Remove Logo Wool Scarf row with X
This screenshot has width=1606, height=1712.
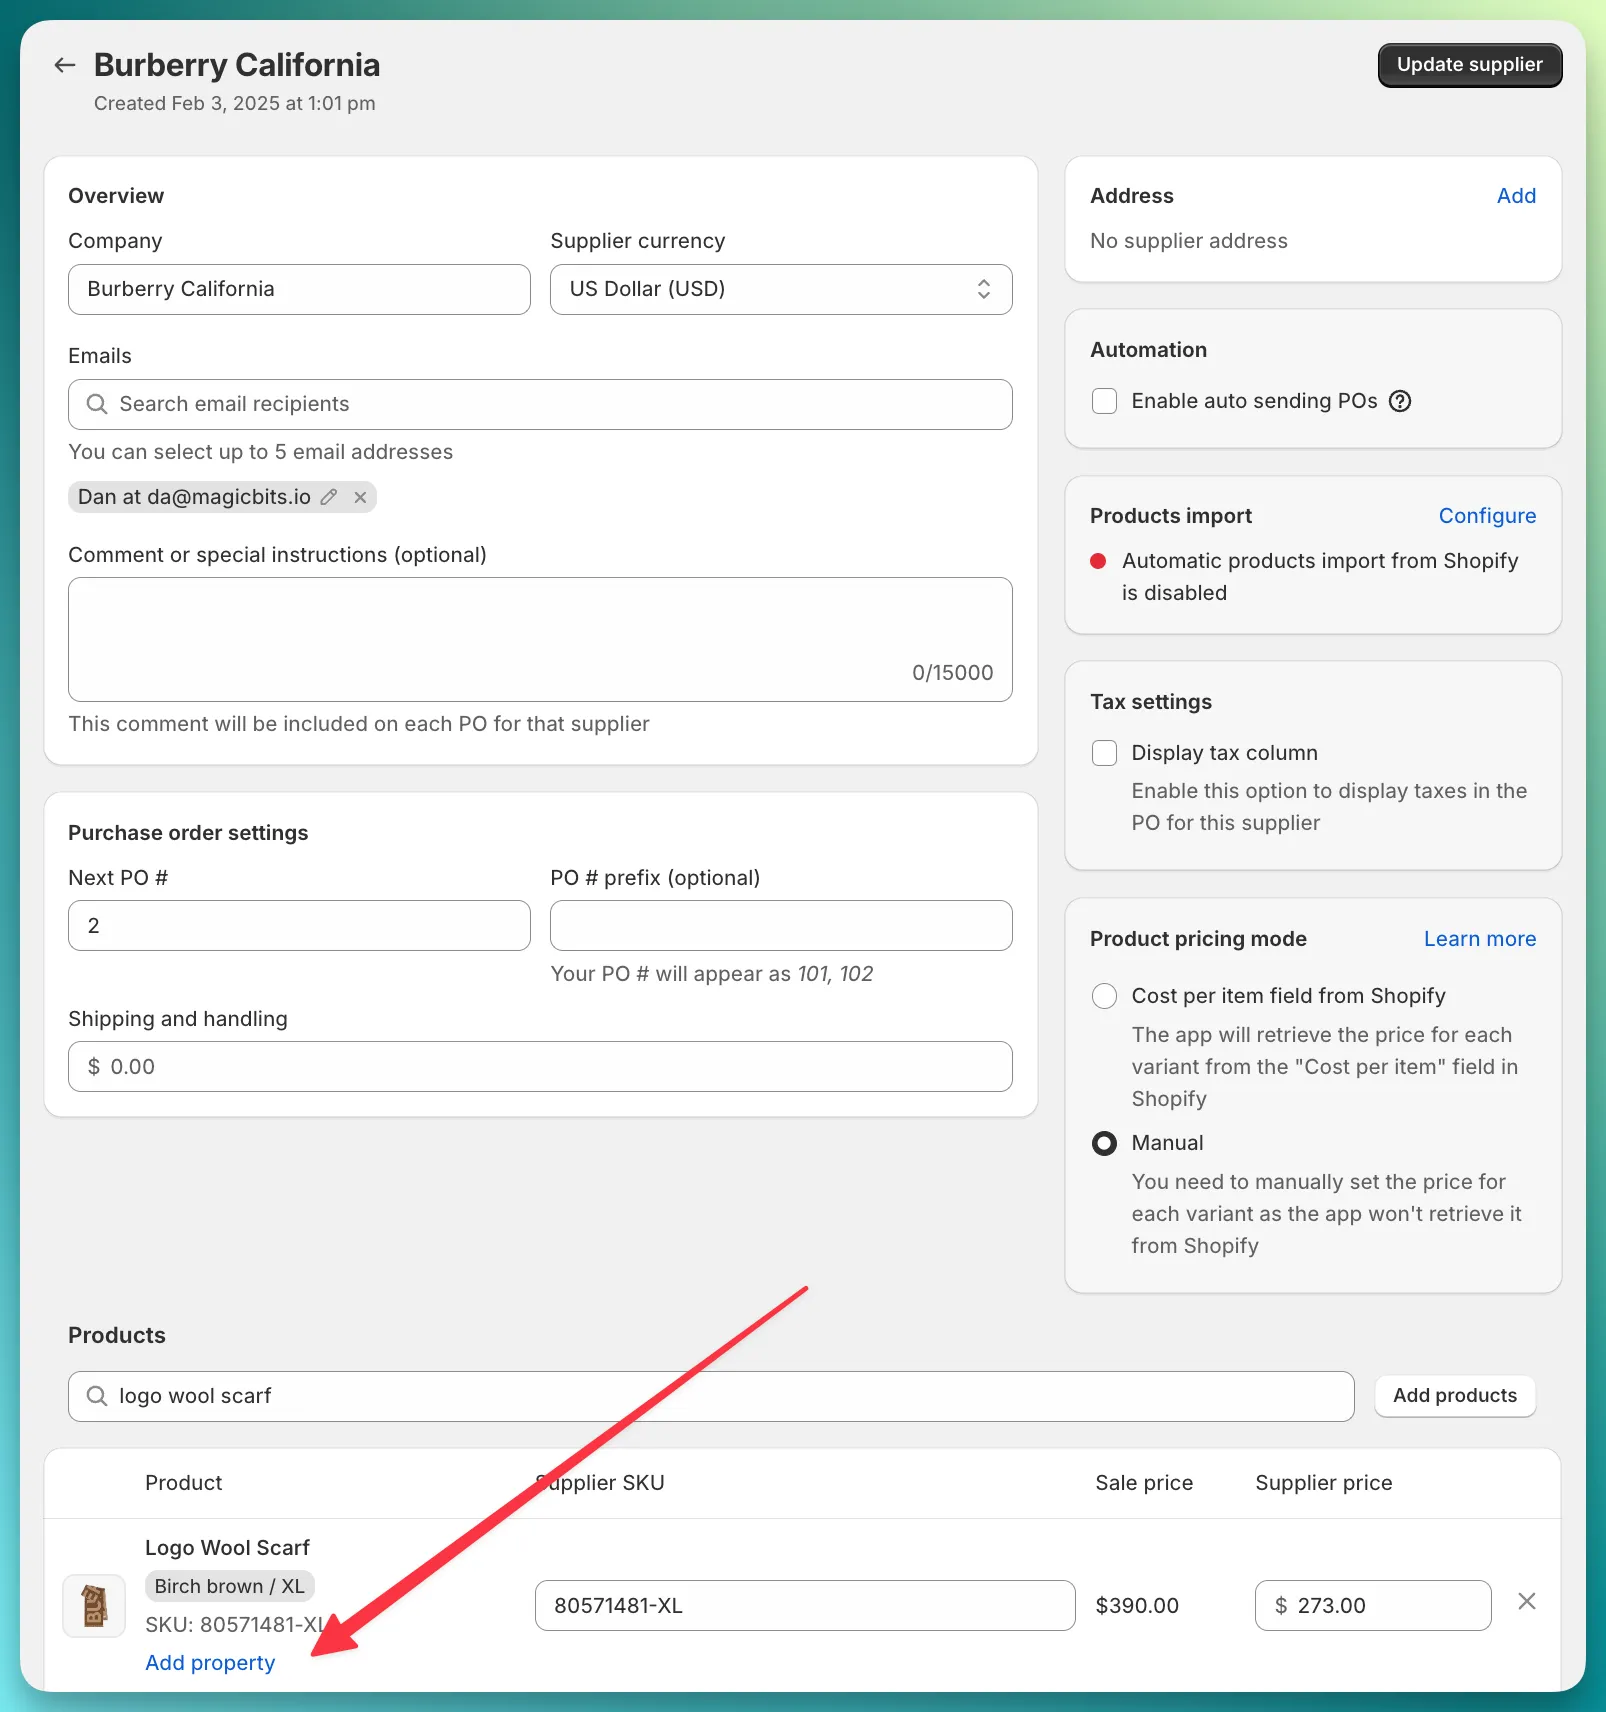tap(1527, 1601)
